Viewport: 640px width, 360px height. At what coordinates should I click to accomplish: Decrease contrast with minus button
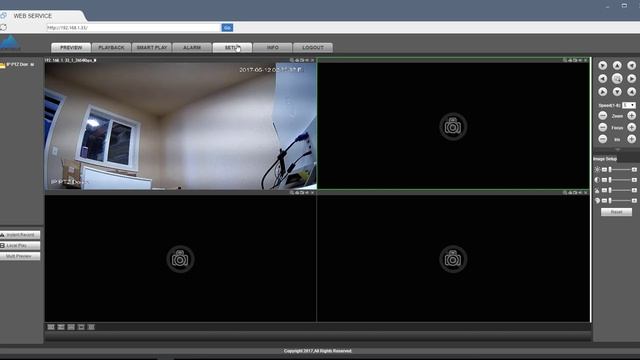604,180
